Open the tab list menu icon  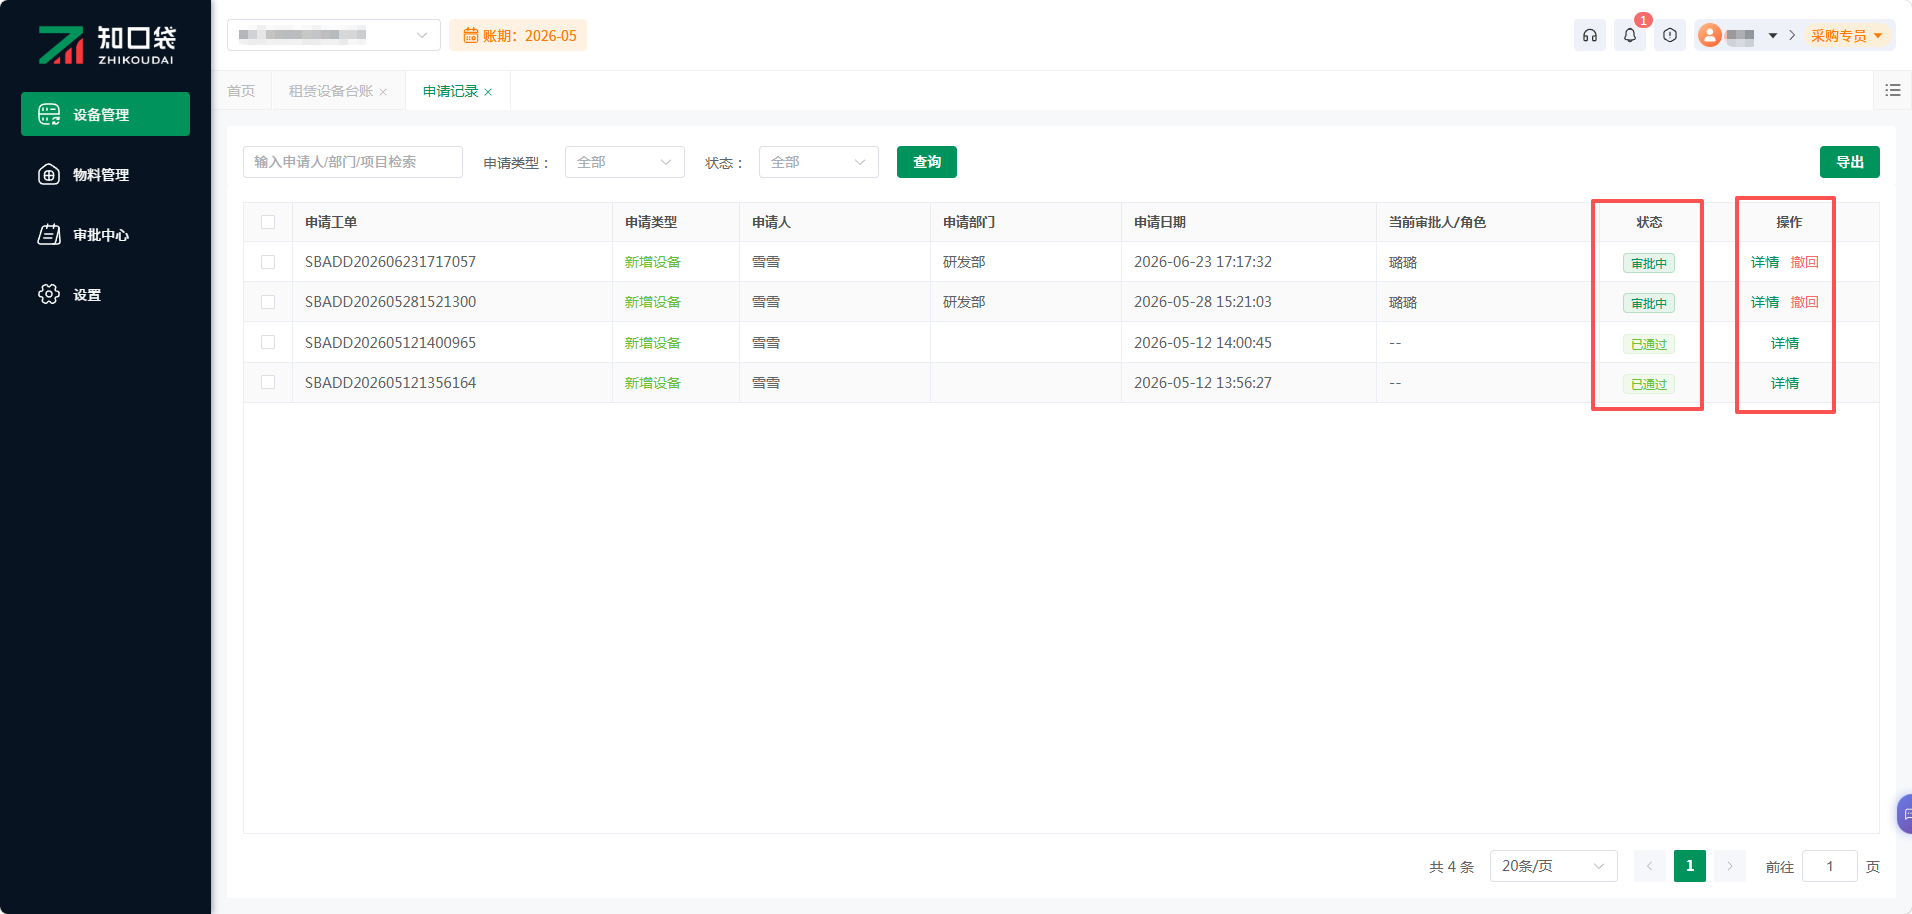point(1892,90)
